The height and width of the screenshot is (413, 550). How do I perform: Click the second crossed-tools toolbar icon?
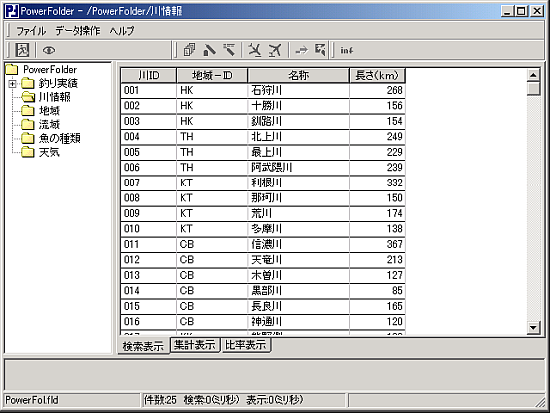(x=275, y=50)
